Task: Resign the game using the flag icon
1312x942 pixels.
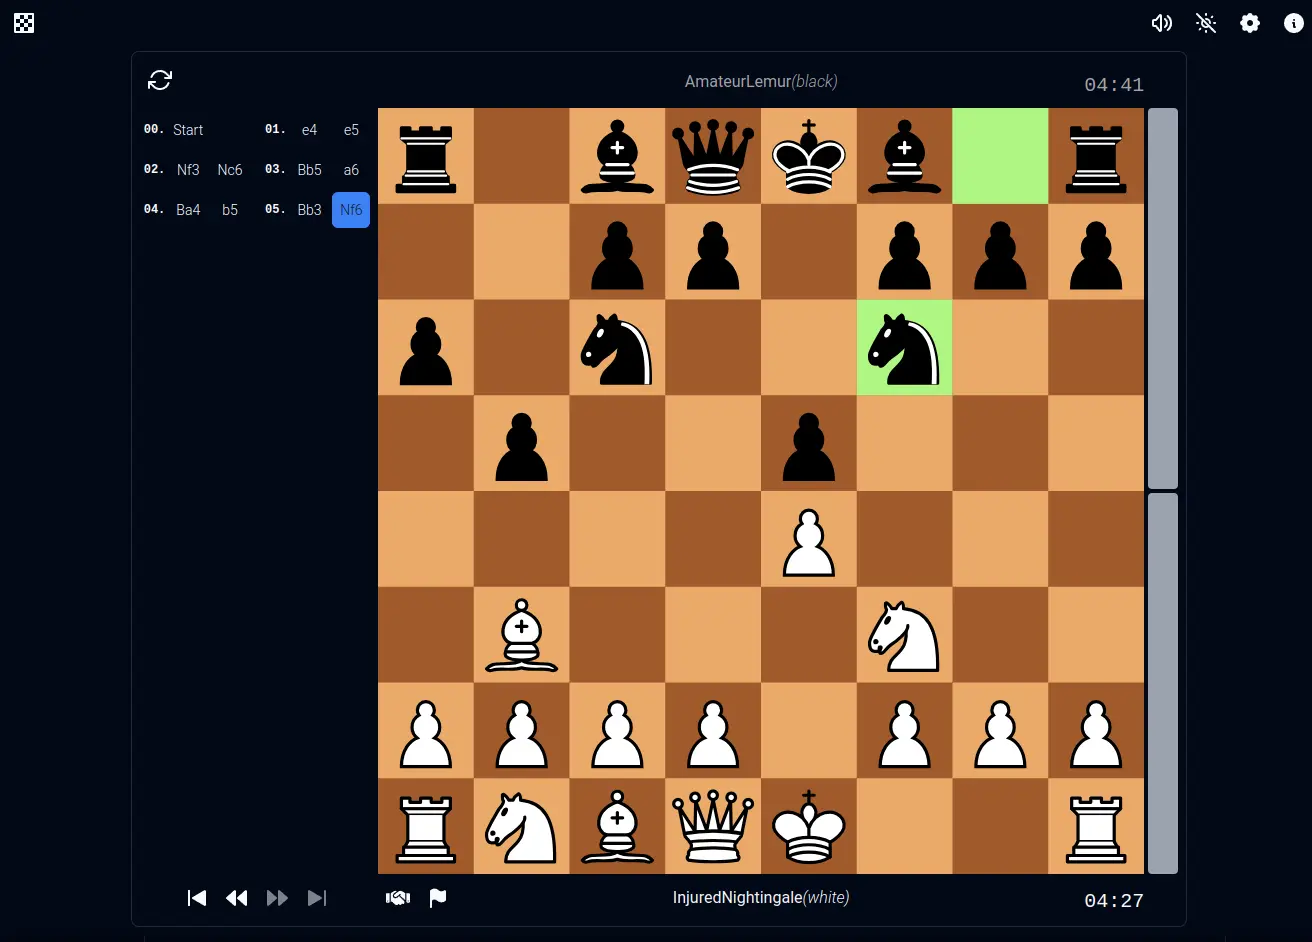Action: pos(437,897)
